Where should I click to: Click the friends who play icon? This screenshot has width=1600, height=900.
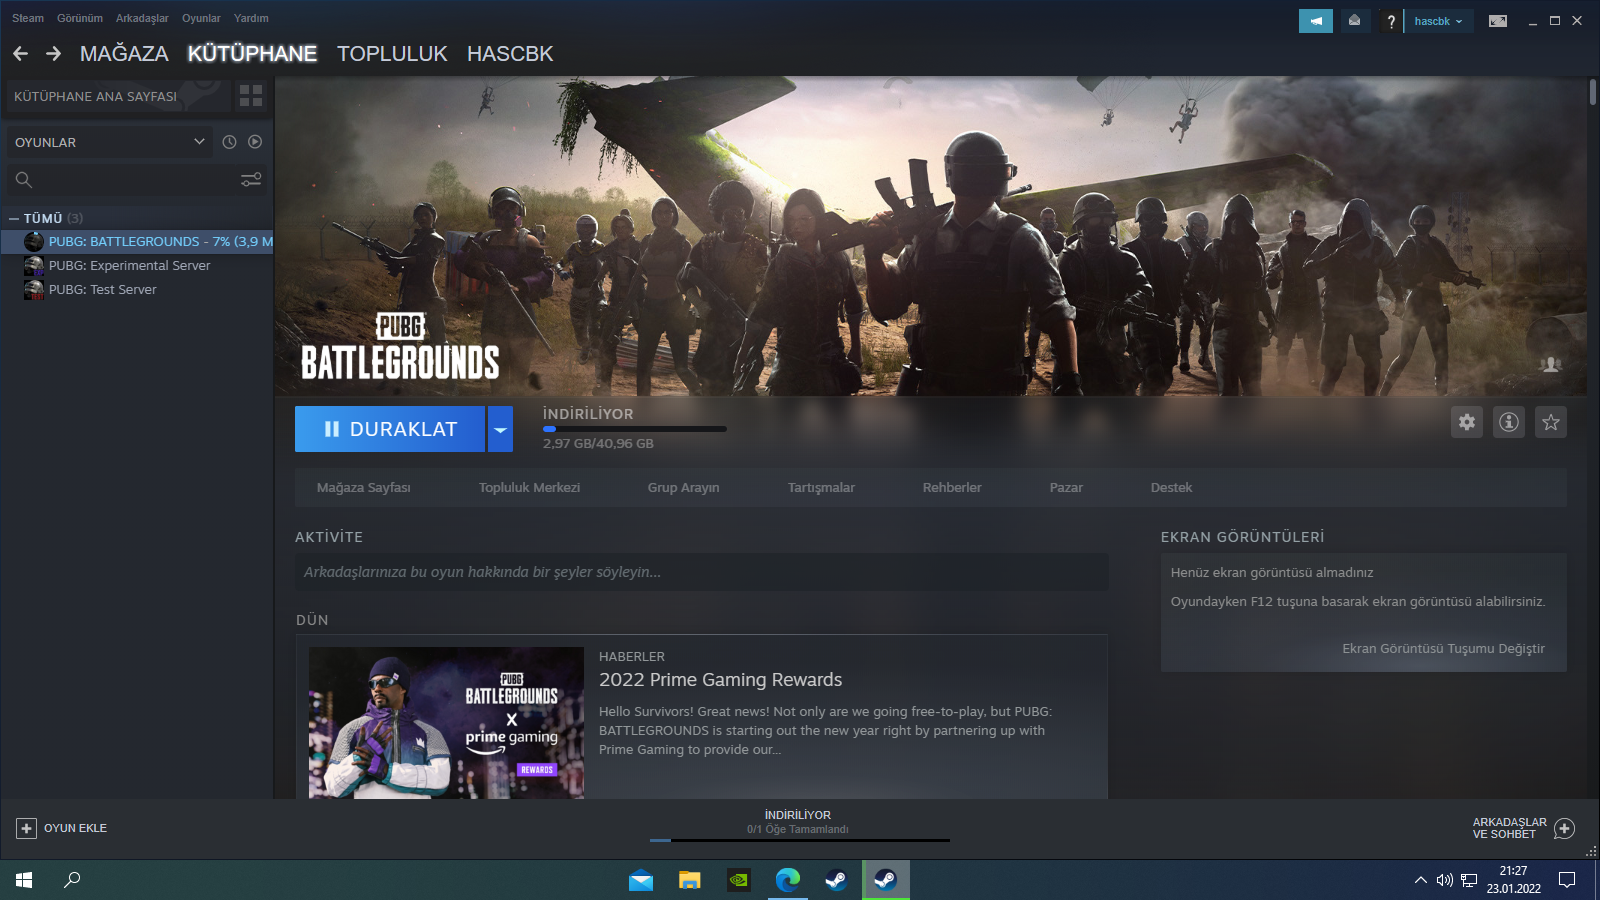[1551, 365]
